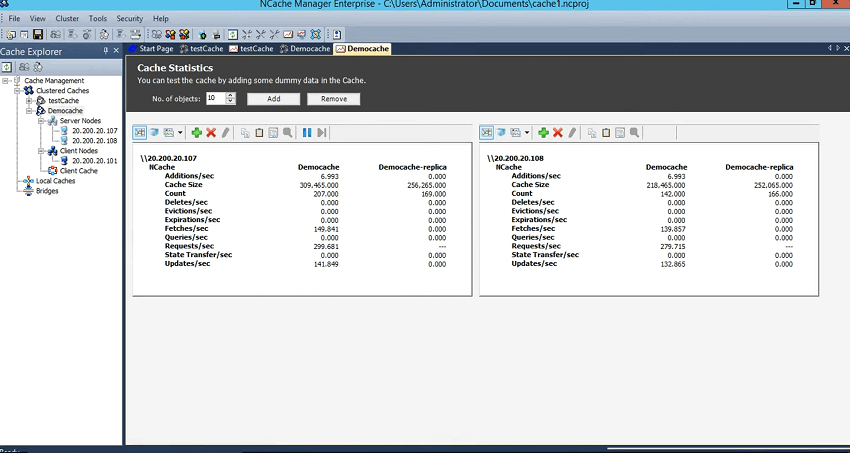
Task: Click the Update Data step button, left panel
Action: 321,133
